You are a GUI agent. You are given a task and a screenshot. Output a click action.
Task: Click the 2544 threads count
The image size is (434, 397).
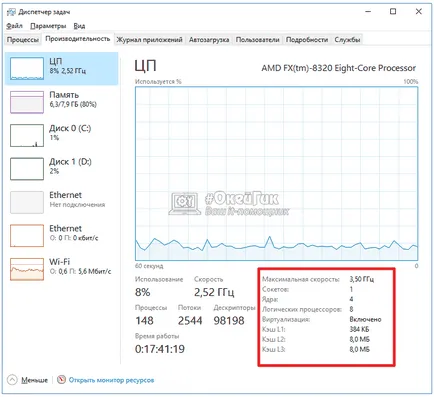click(190, 321)
